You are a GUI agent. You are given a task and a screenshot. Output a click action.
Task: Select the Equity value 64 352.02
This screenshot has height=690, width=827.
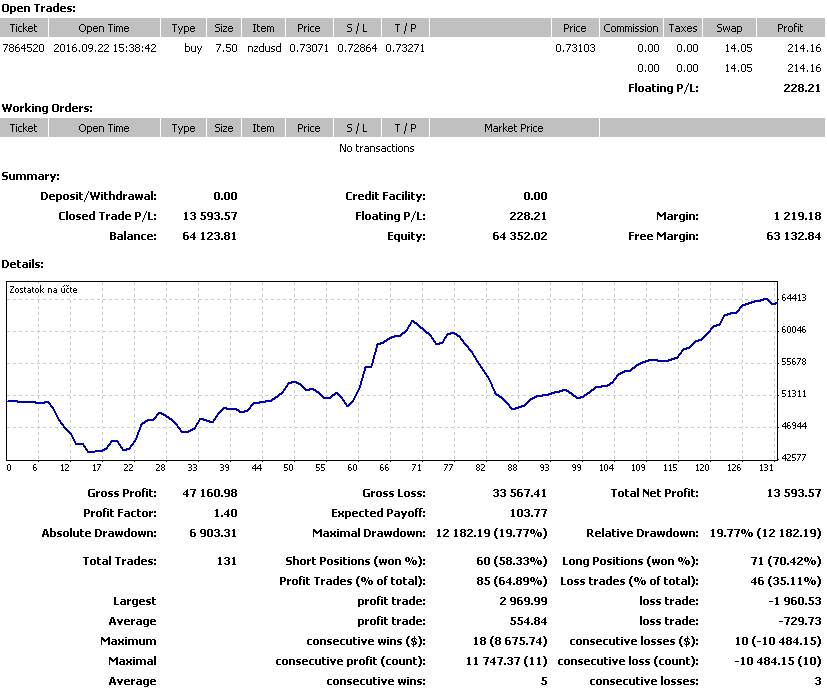[x=520, y=236]
